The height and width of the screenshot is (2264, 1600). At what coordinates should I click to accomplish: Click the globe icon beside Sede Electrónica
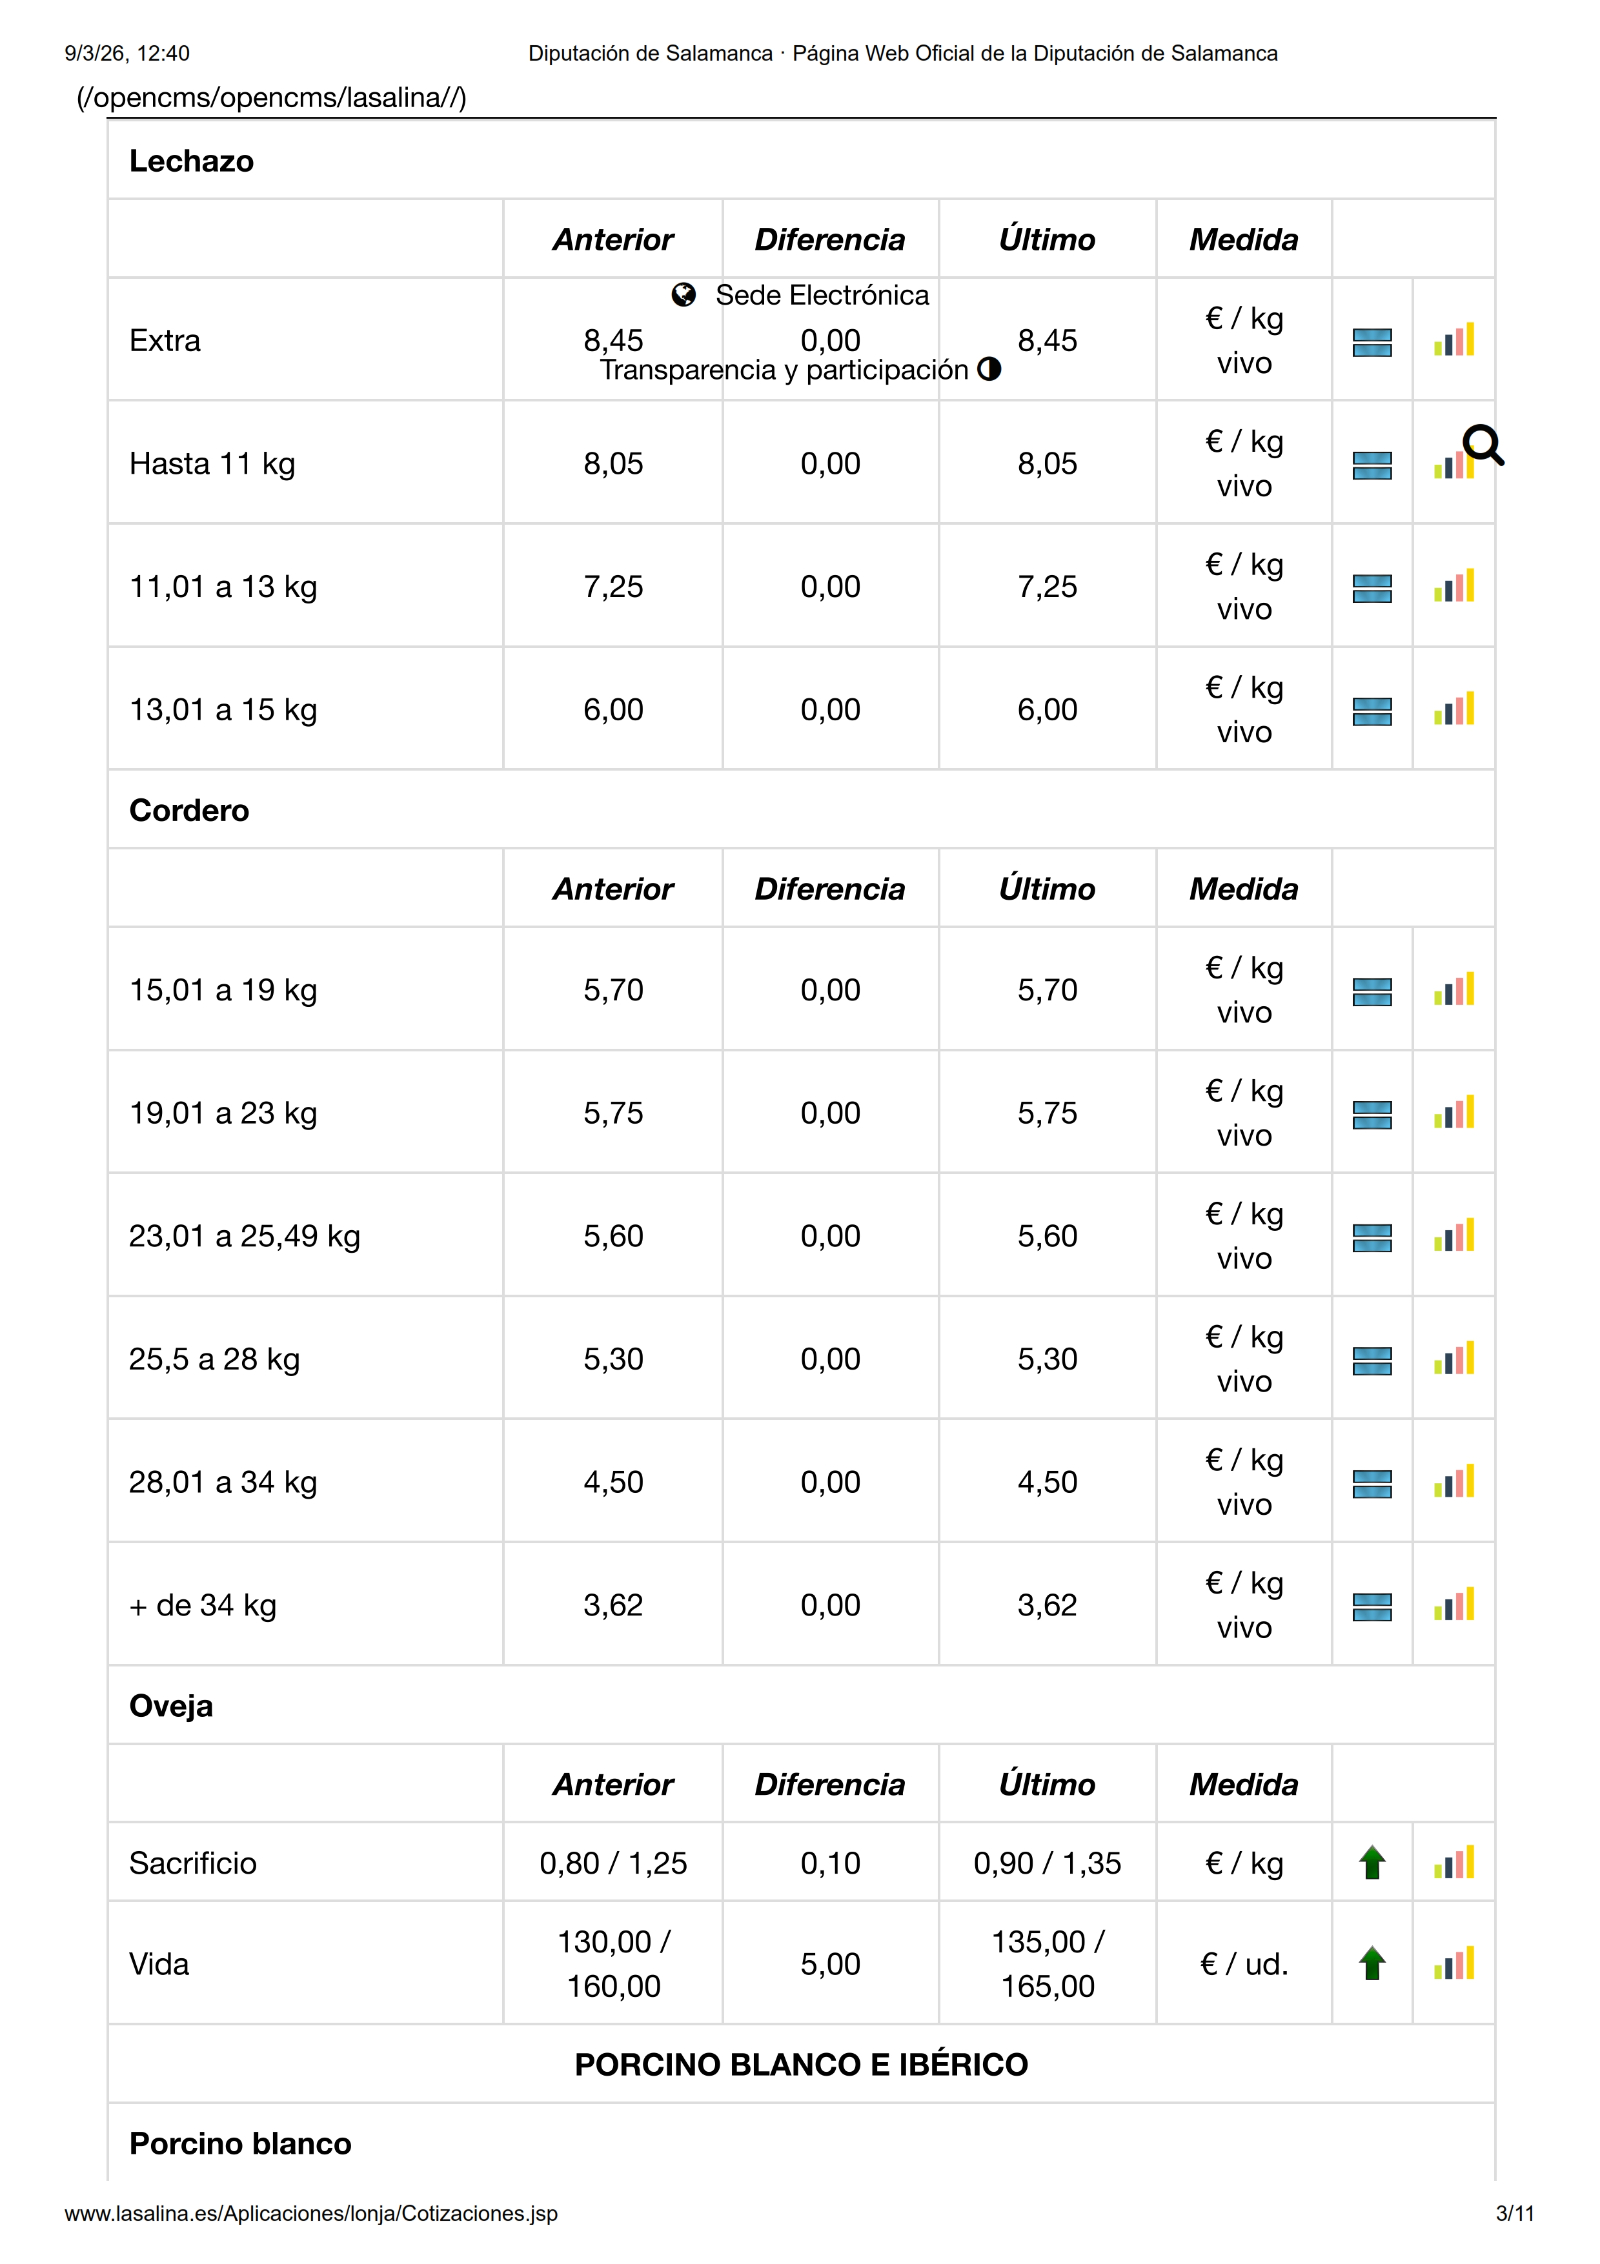[x=684, y=295]
